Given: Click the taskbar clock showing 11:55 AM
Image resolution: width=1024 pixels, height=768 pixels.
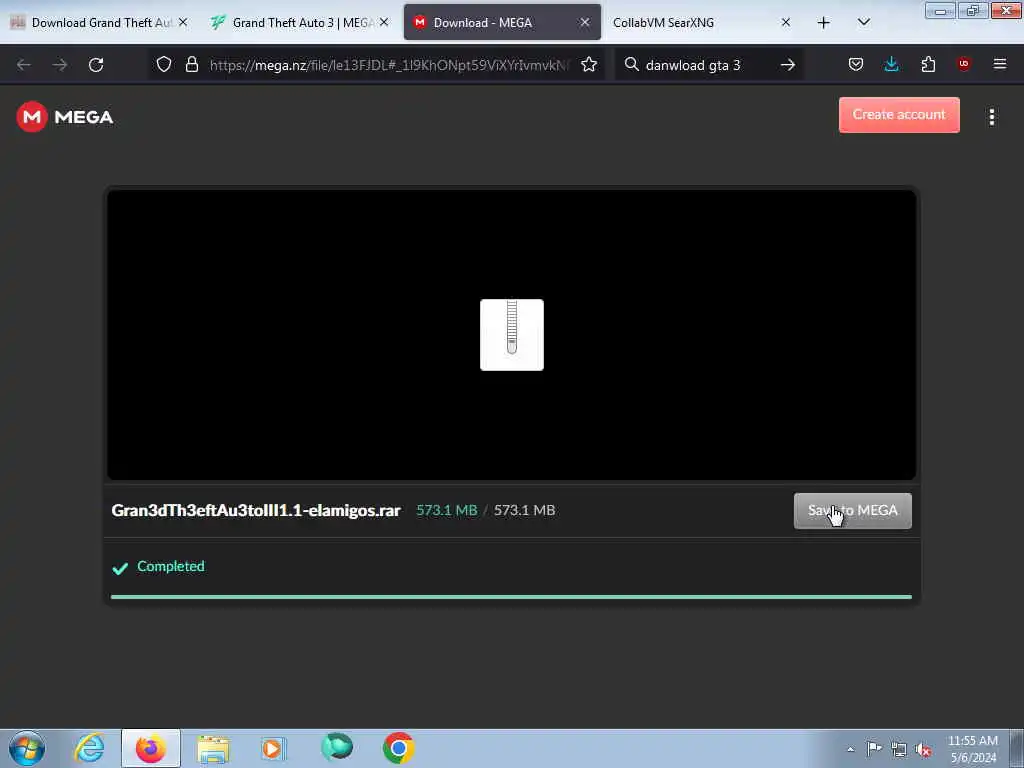Looking at the screenshot, I should (972, 749).
